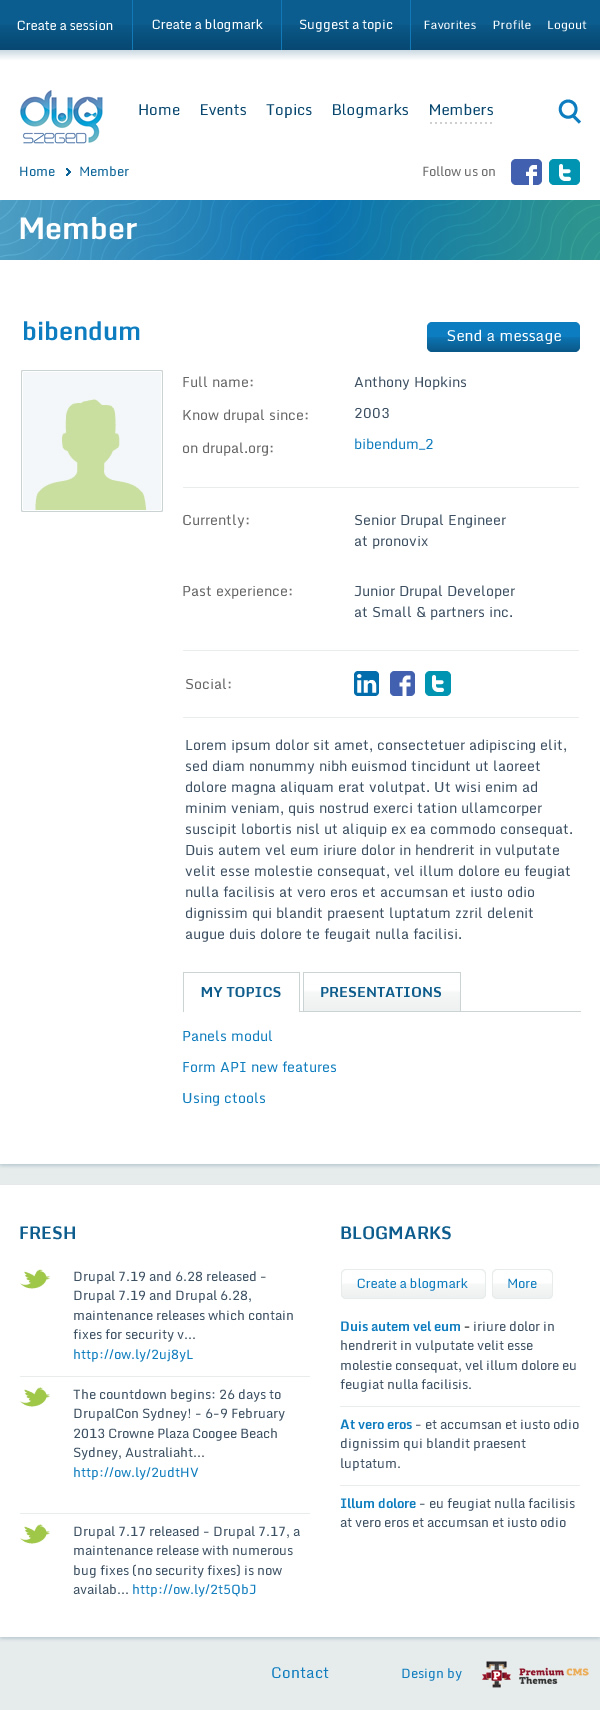Click the name Anthony Hopkins
This screenshot has width=600, height=1710.
point(410,382)
